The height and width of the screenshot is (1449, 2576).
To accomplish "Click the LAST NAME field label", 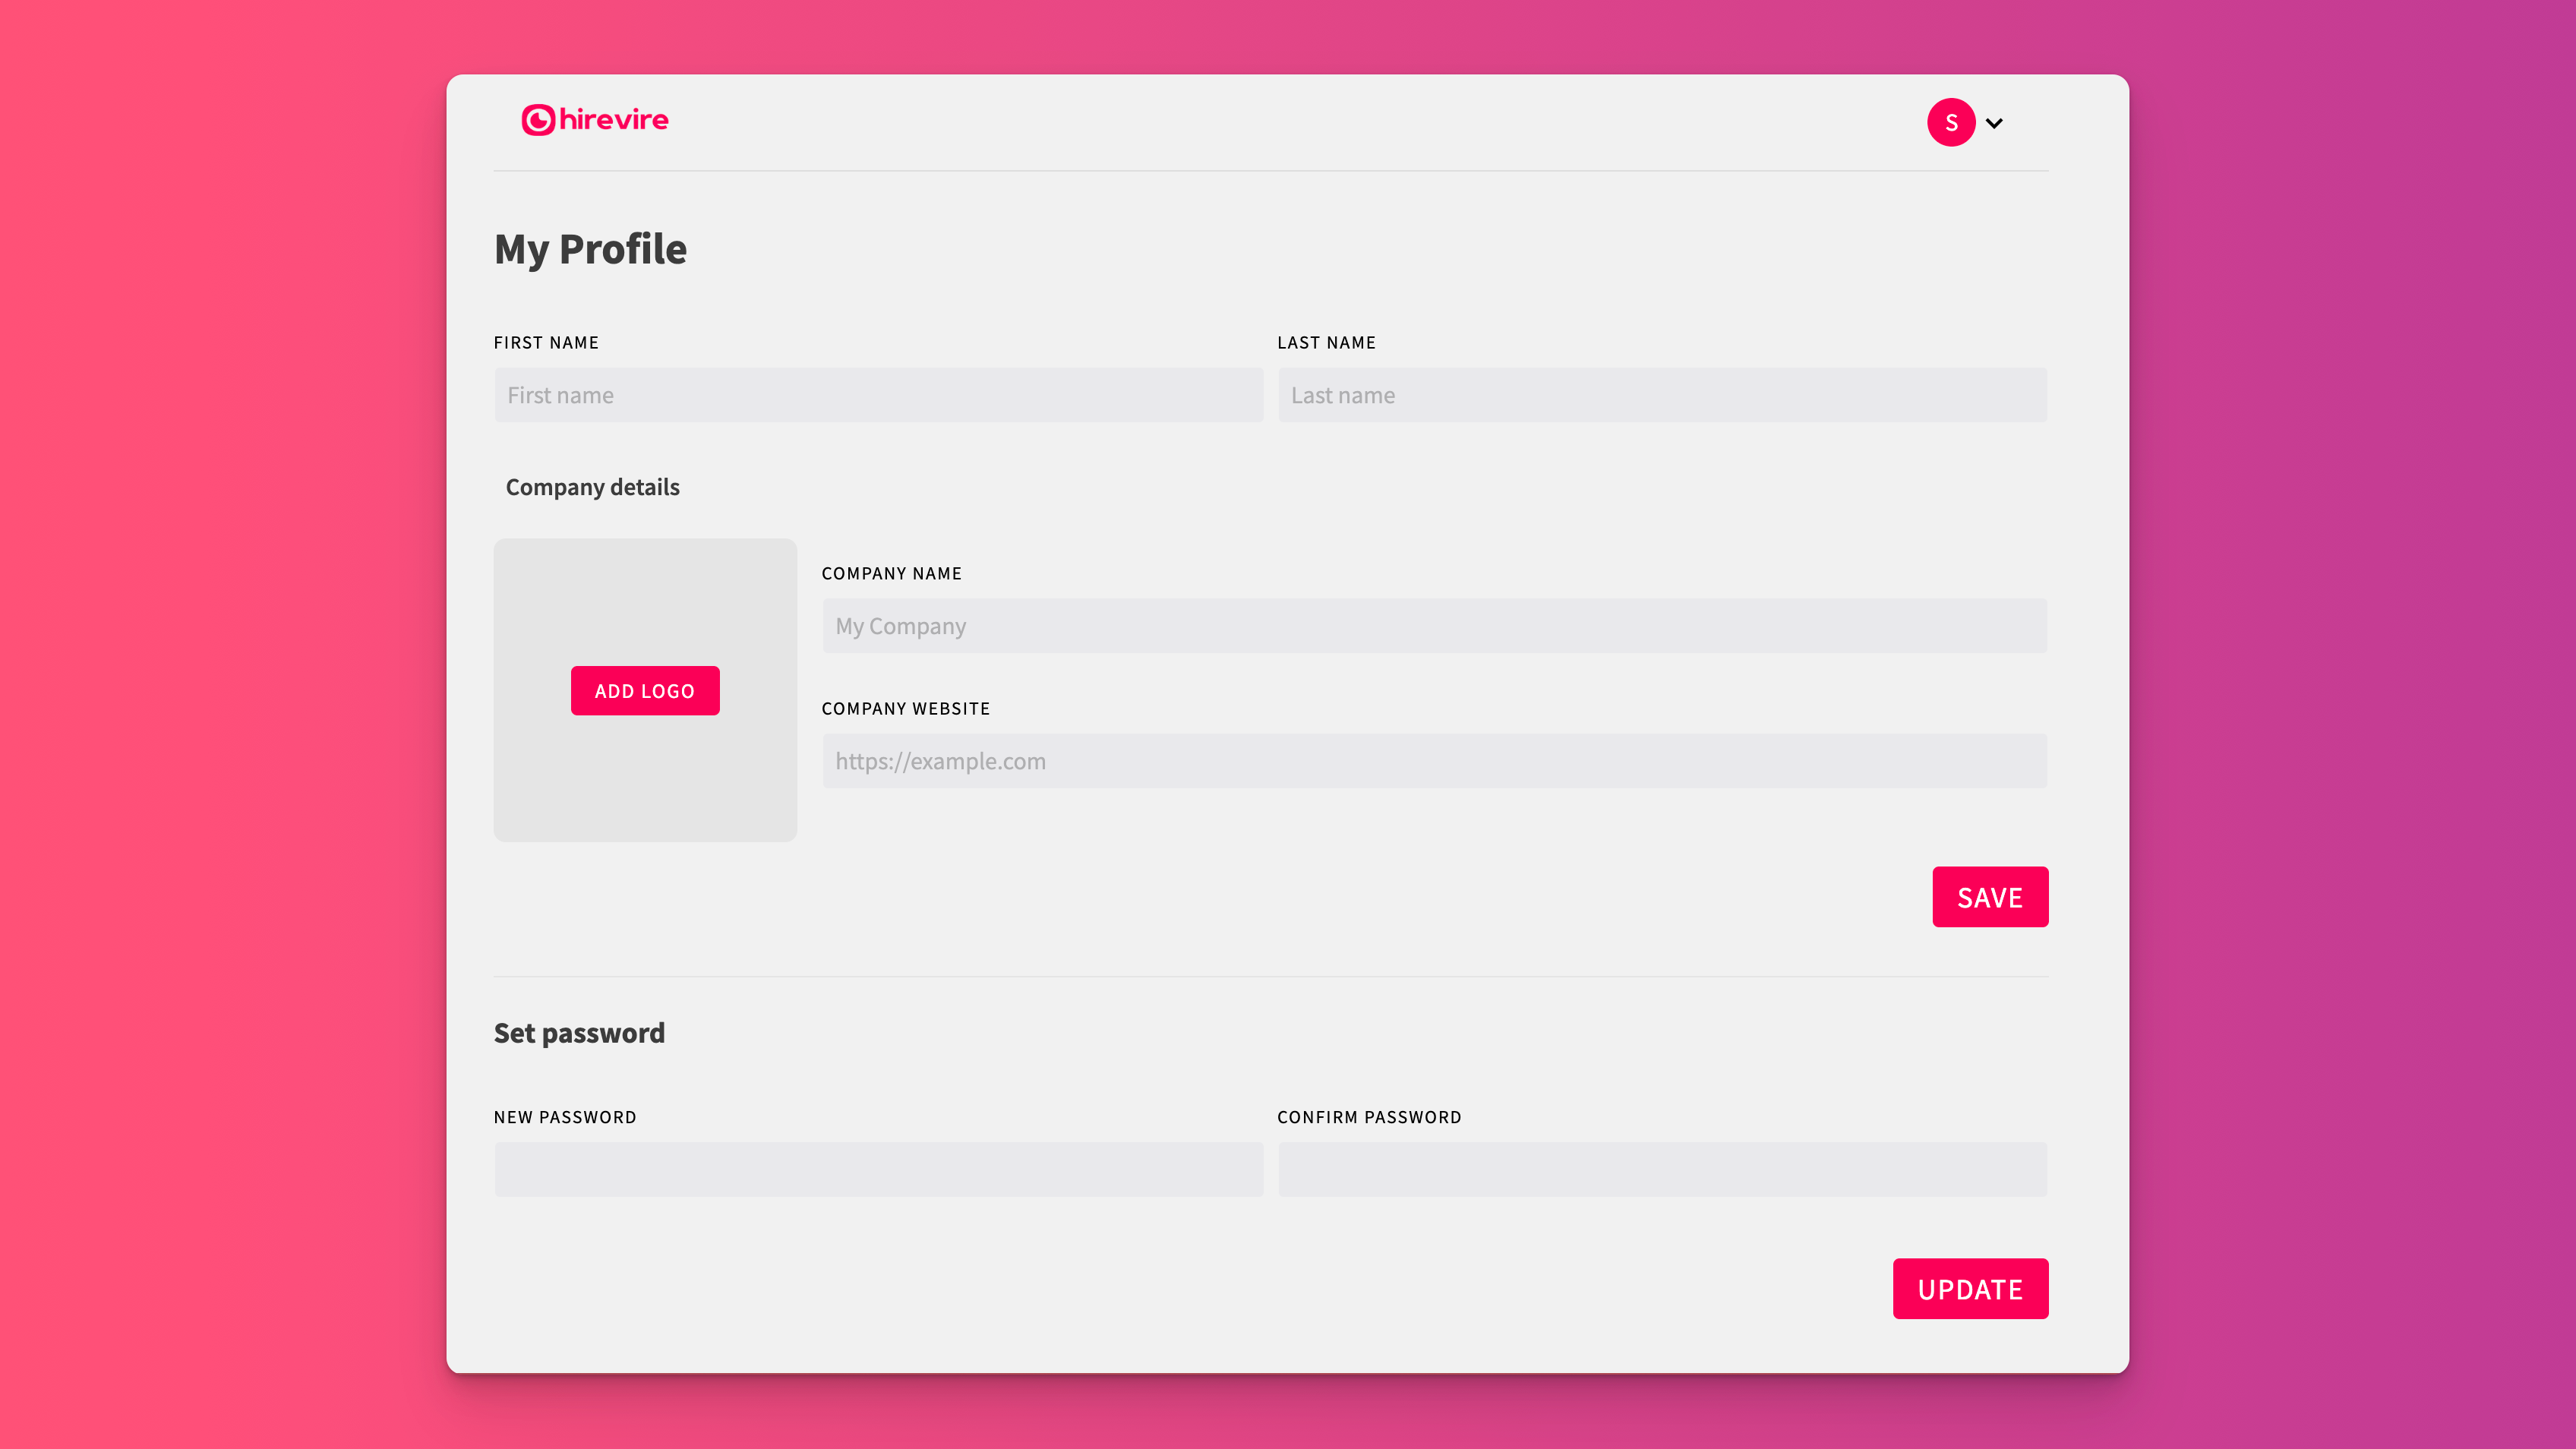I will pos(1326,343).
